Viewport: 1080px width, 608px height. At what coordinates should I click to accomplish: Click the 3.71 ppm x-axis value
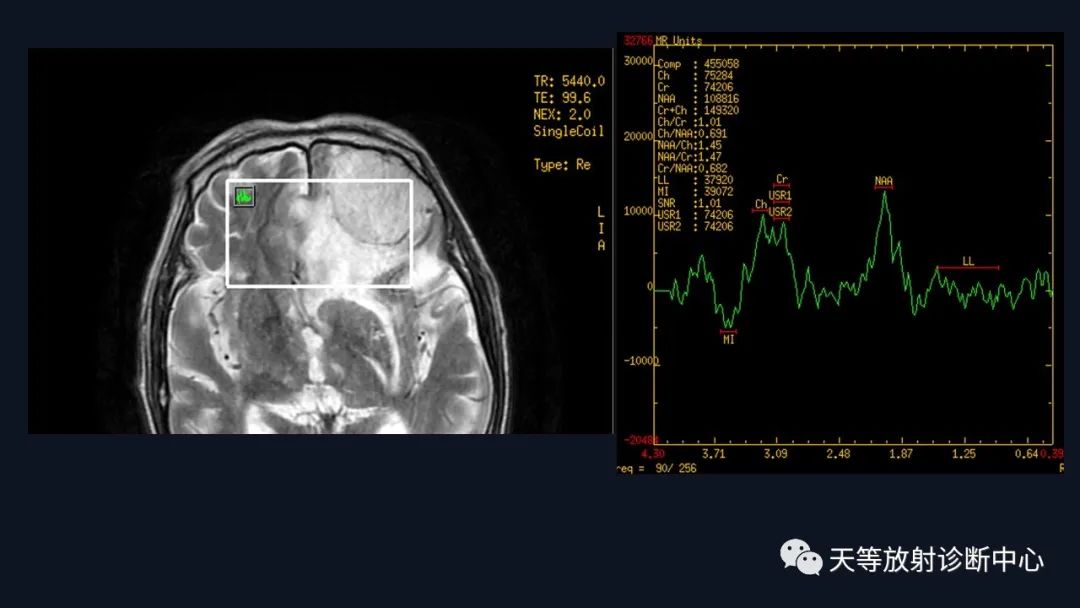click(714, 454)
